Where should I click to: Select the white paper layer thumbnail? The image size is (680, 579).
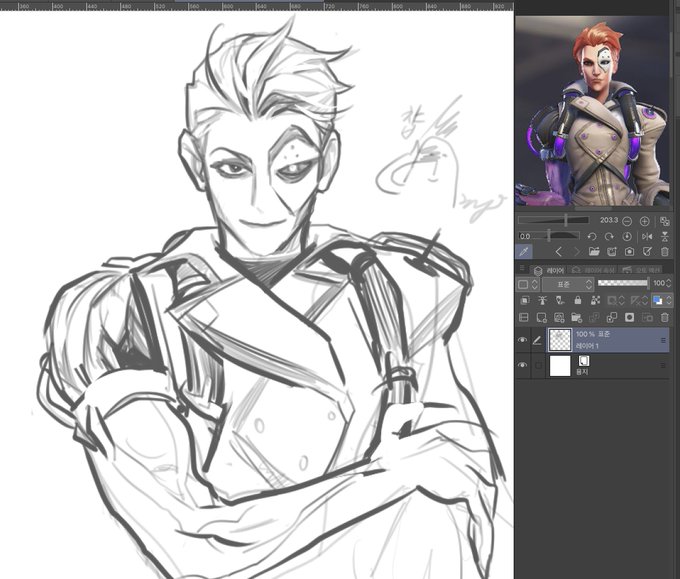click(560, 366)
